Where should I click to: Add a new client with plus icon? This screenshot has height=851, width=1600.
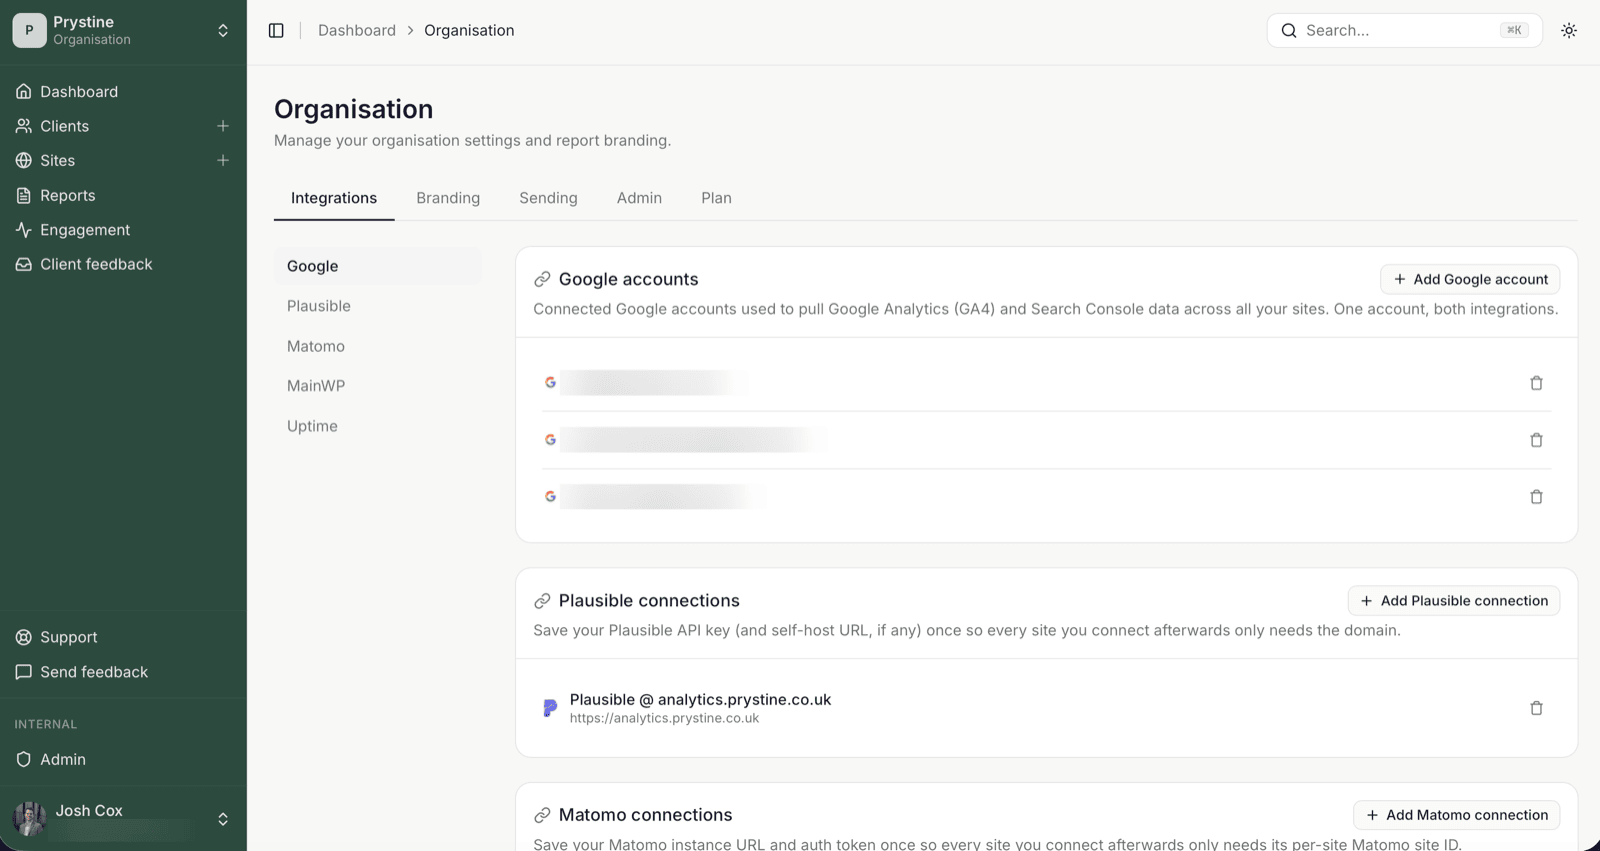tap(223, 126)
